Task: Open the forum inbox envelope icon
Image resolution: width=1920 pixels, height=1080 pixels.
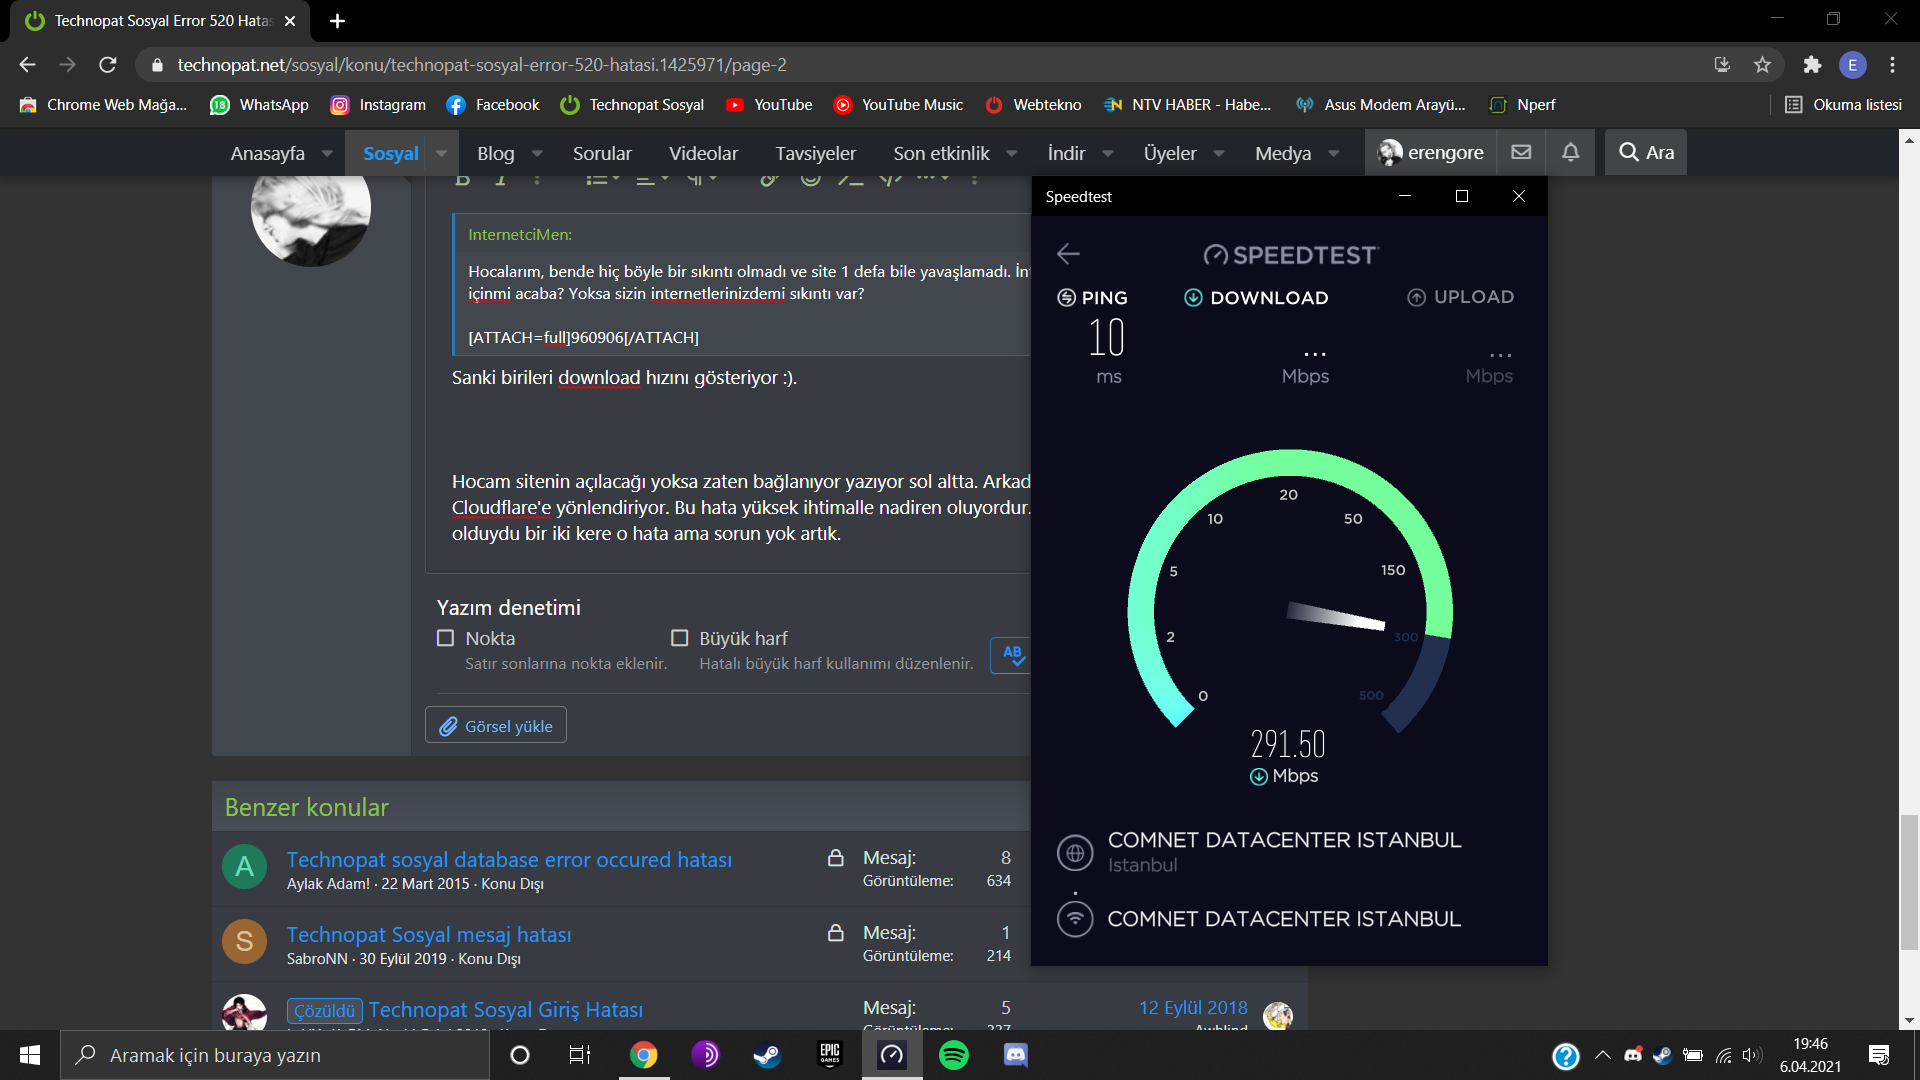Action: [1521, 152]
